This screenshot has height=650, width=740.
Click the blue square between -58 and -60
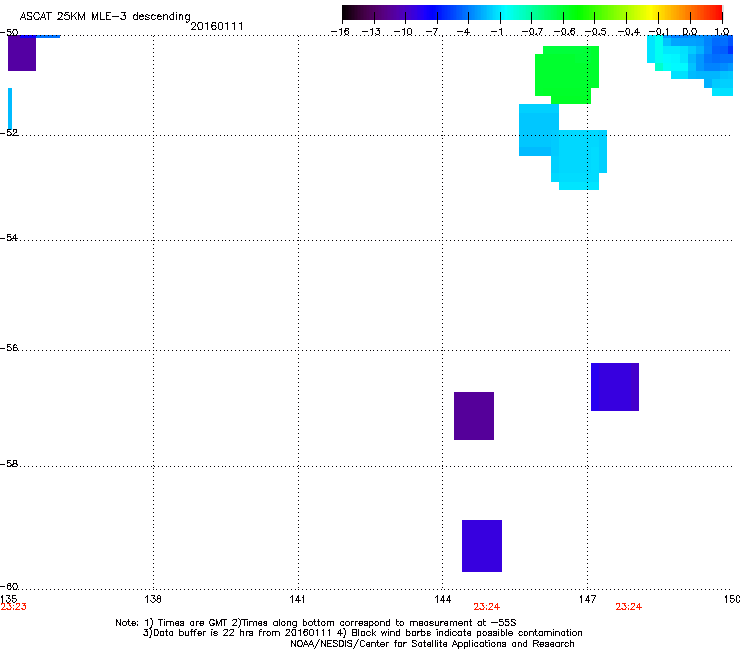(x=482, y=546)
